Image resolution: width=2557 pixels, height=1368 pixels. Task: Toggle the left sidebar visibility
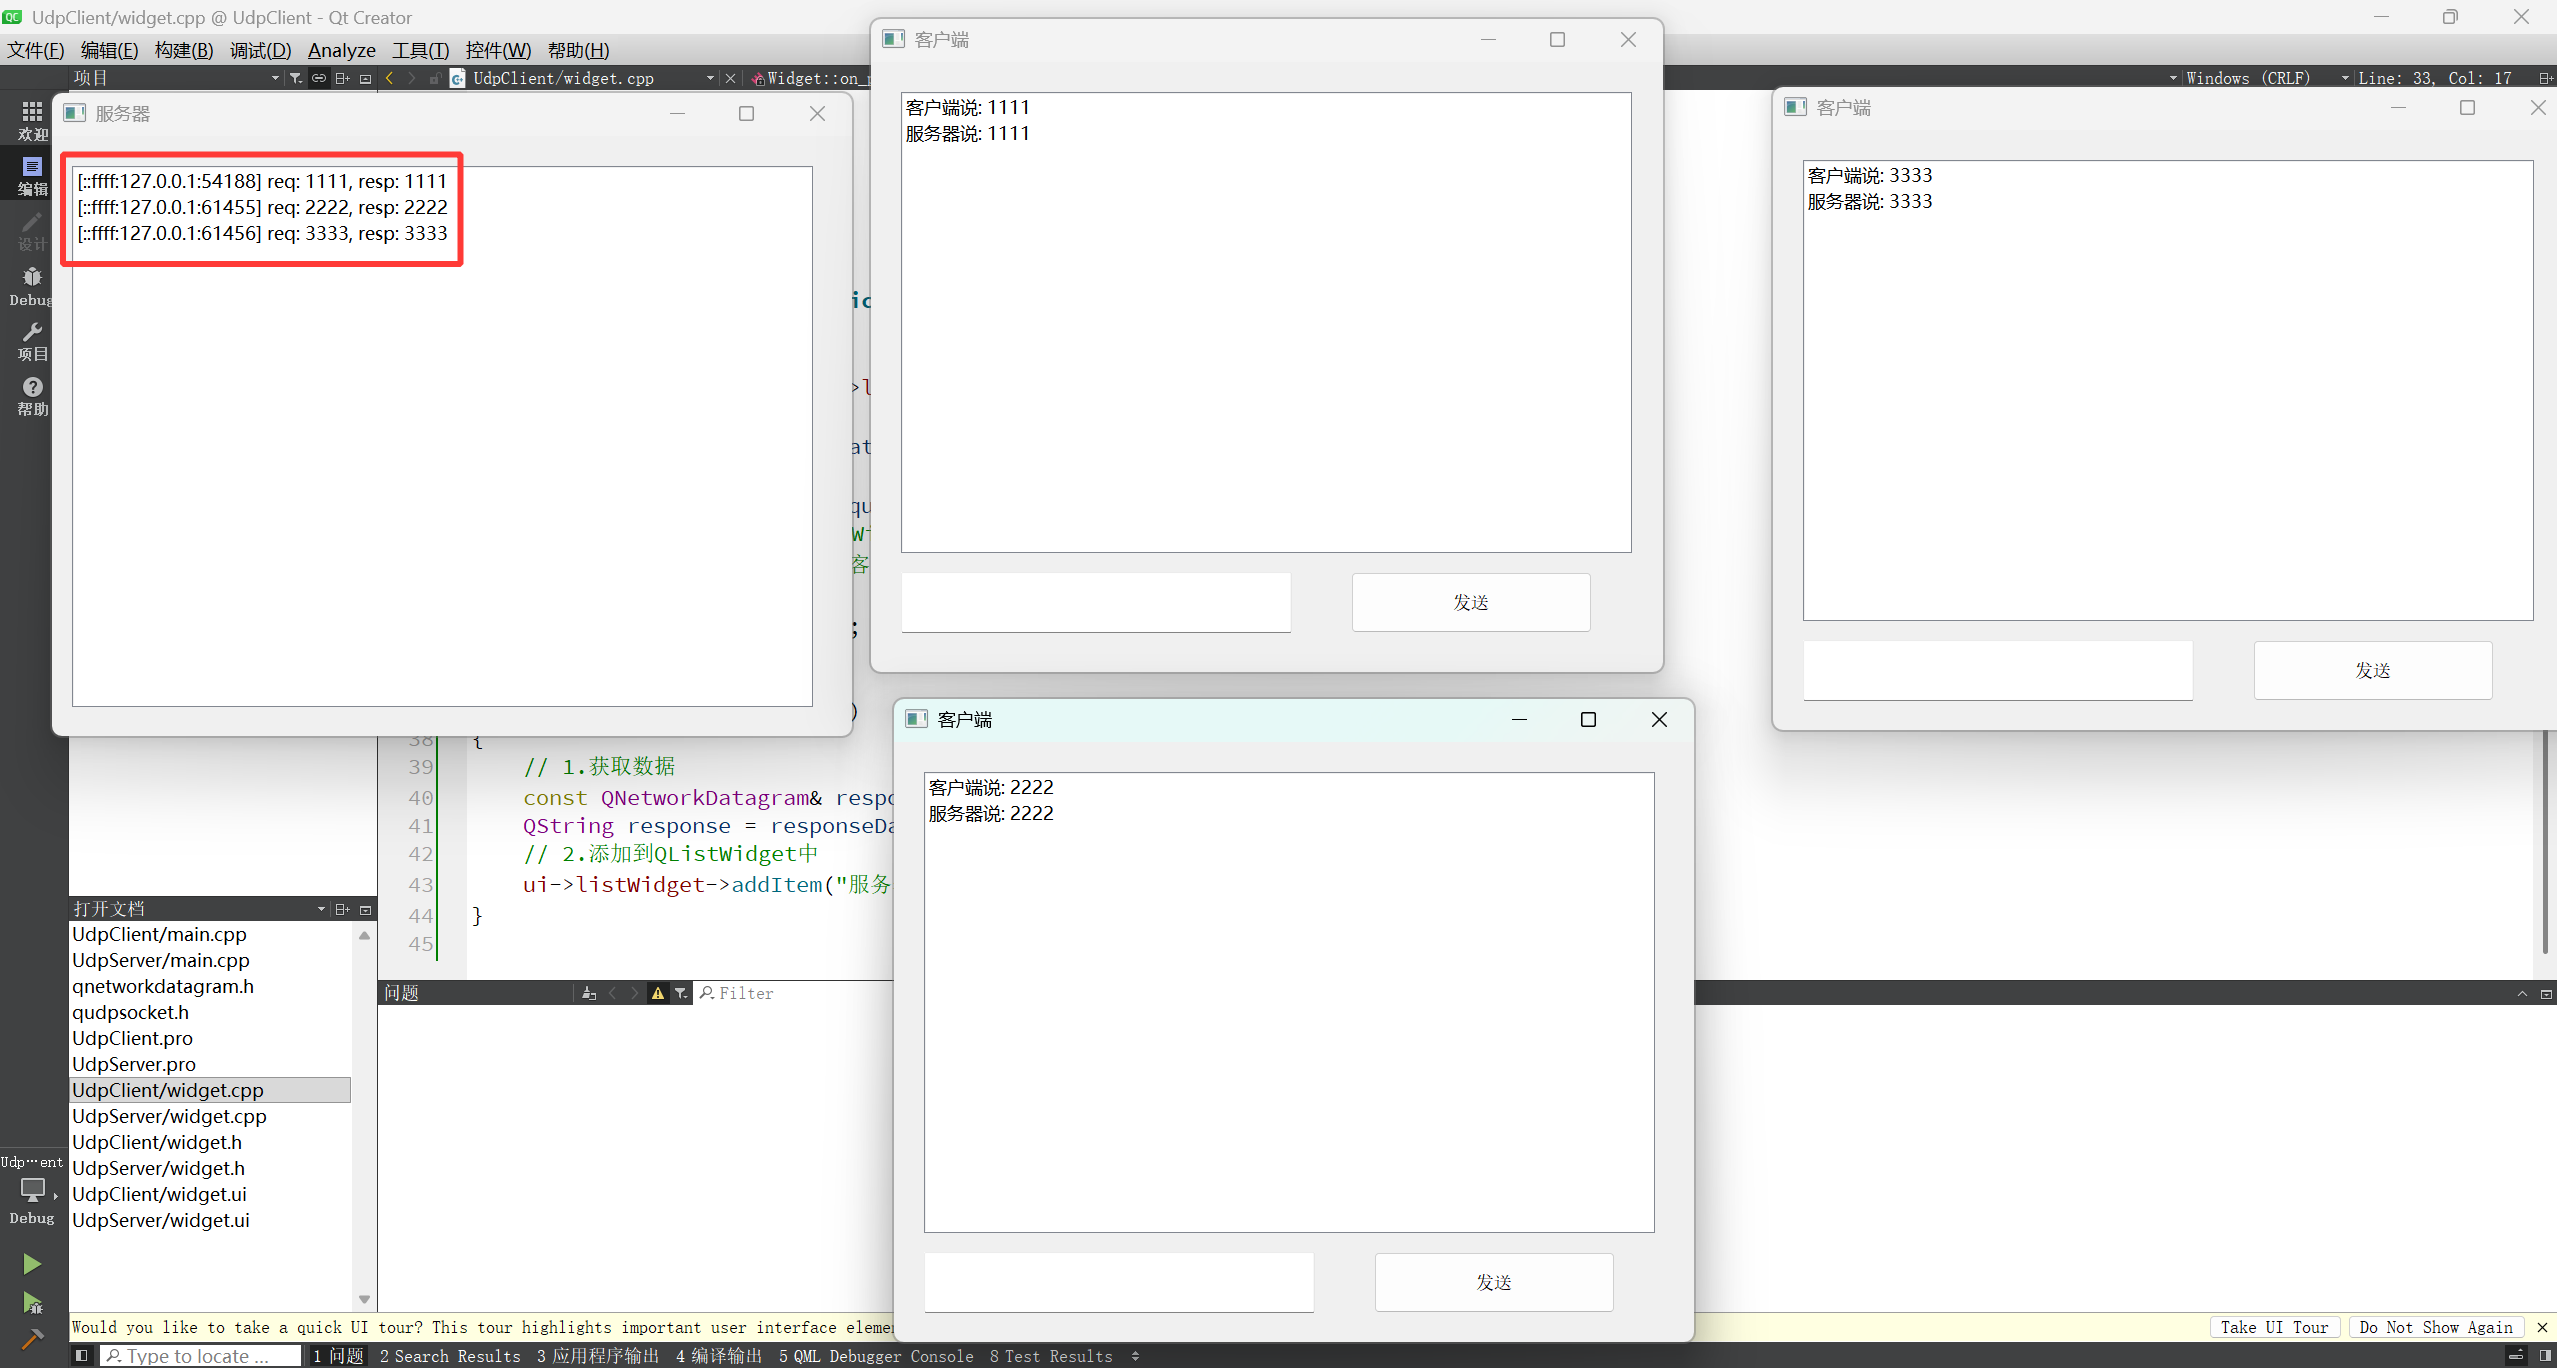coord(82,1356)
